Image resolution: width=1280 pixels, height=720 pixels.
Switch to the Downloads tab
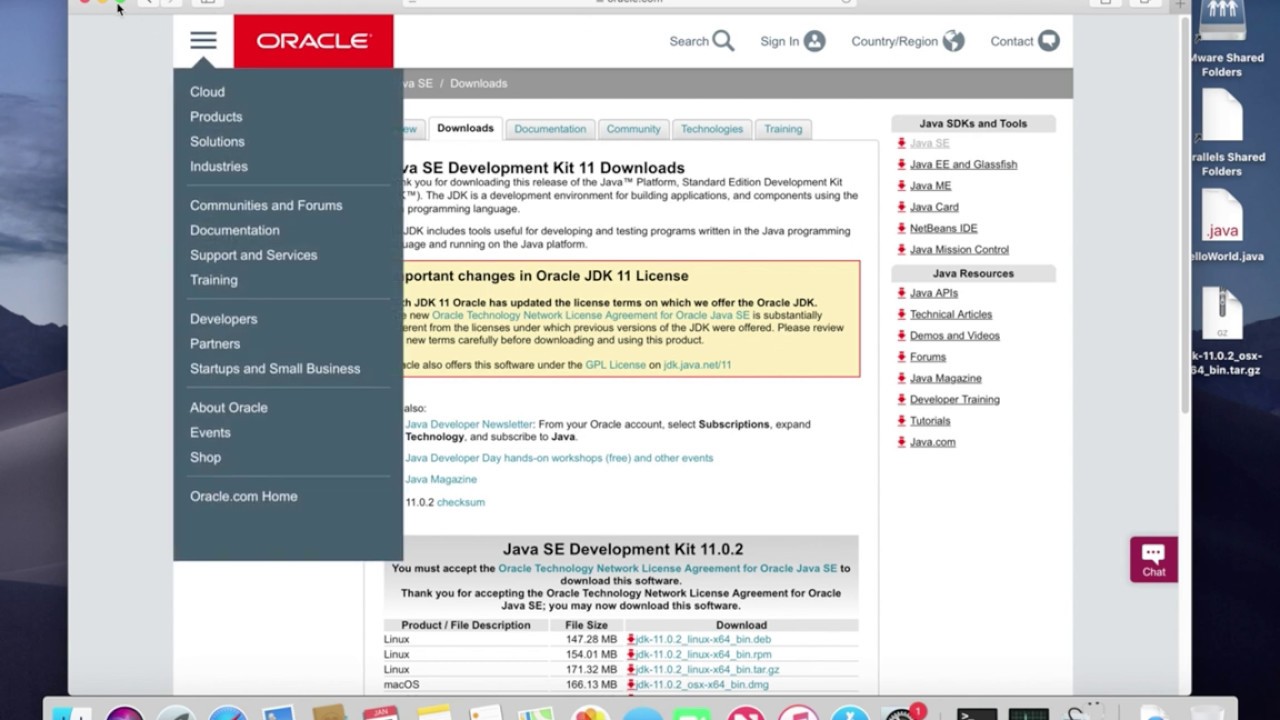point(465,128)
